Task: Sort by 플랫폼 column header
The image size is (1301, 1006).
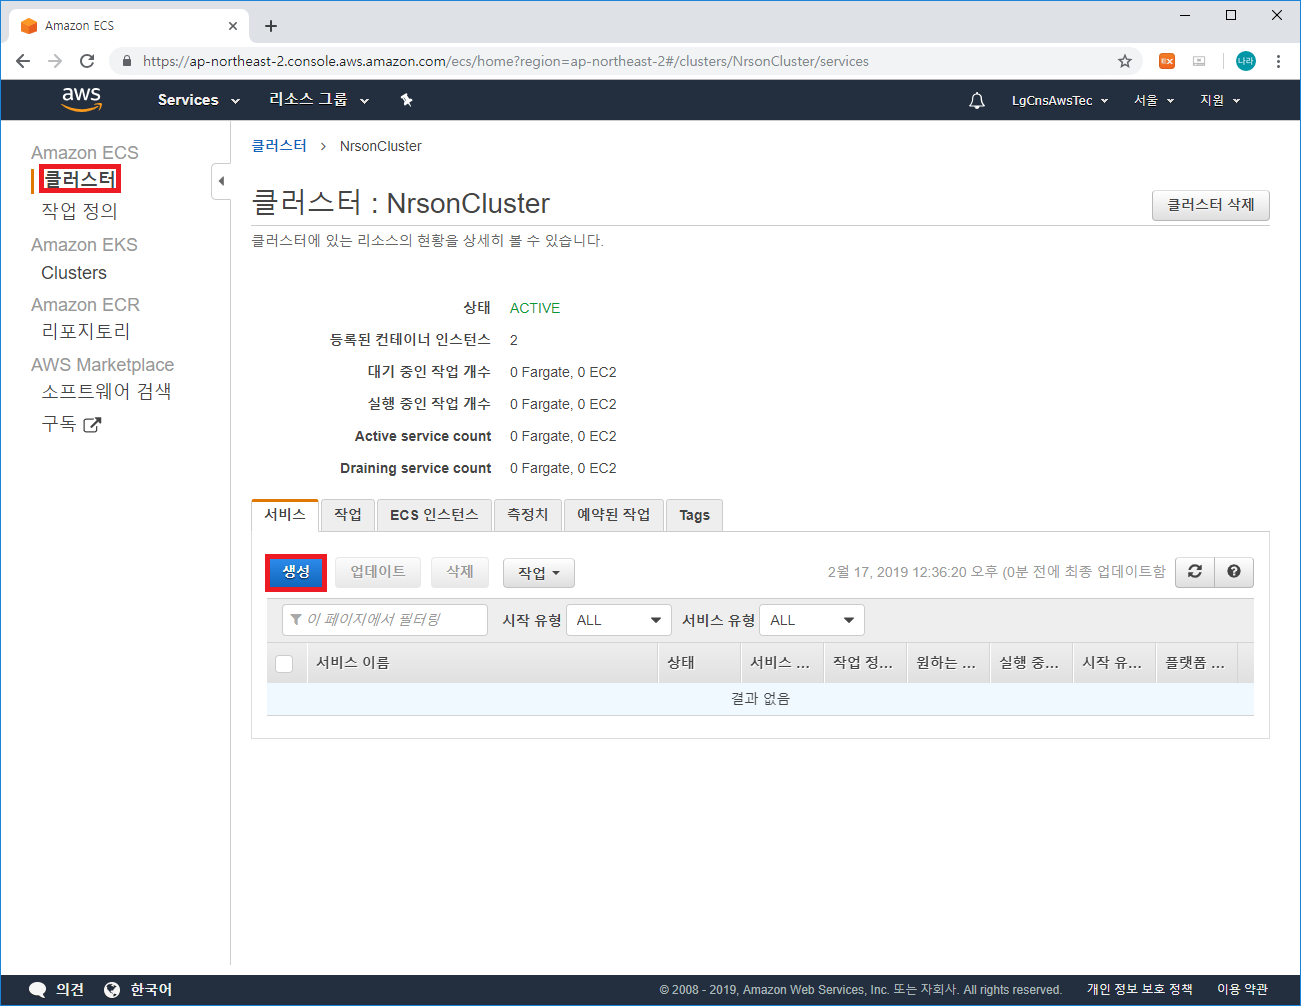Action: point(1195,663)
